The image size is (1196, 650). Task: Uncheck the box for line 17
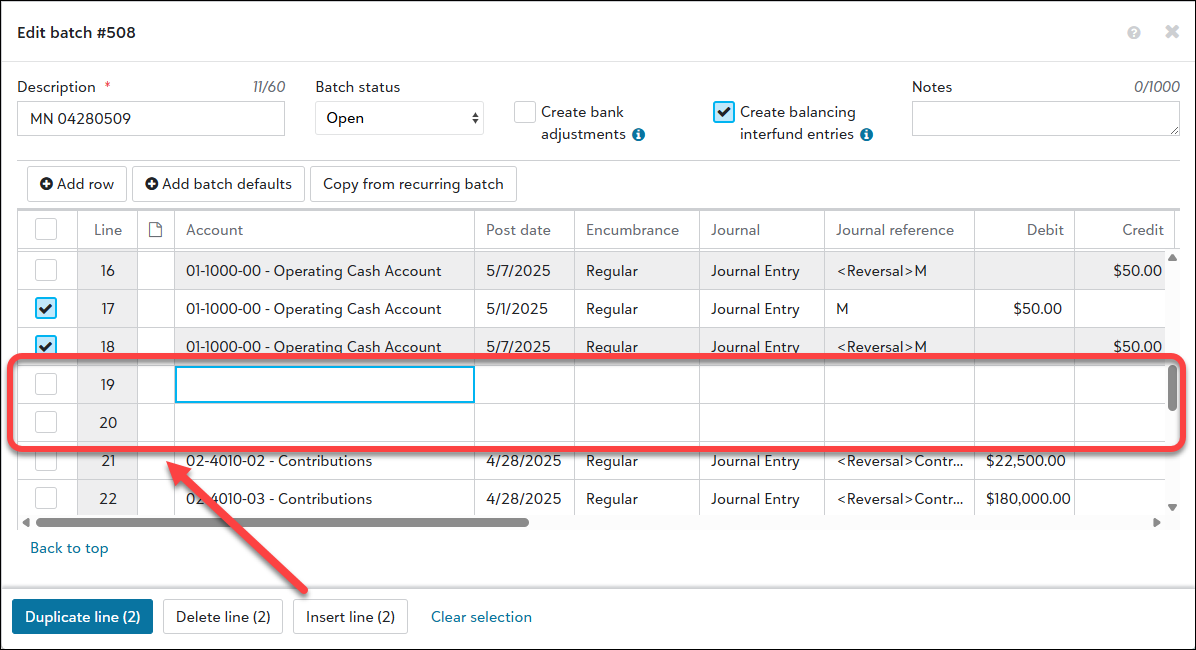pyautogui.click(x=46, y=308)
